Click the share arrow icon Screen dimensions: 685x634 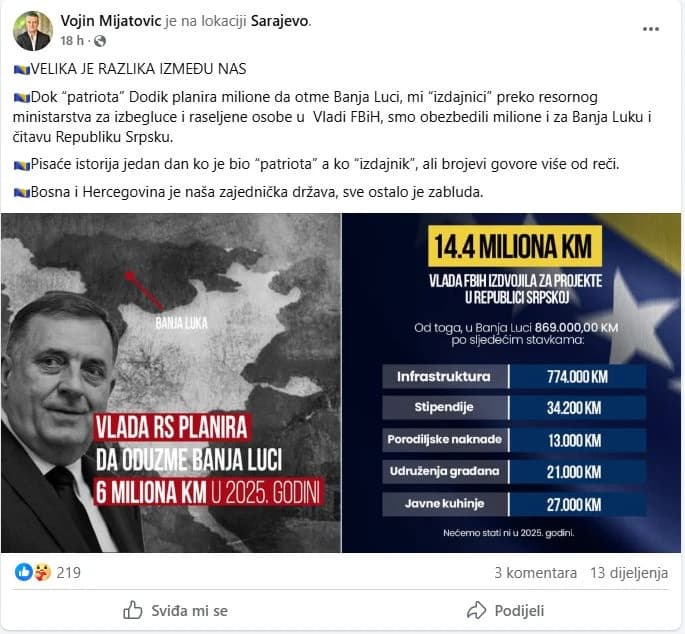tap(477, 610)
